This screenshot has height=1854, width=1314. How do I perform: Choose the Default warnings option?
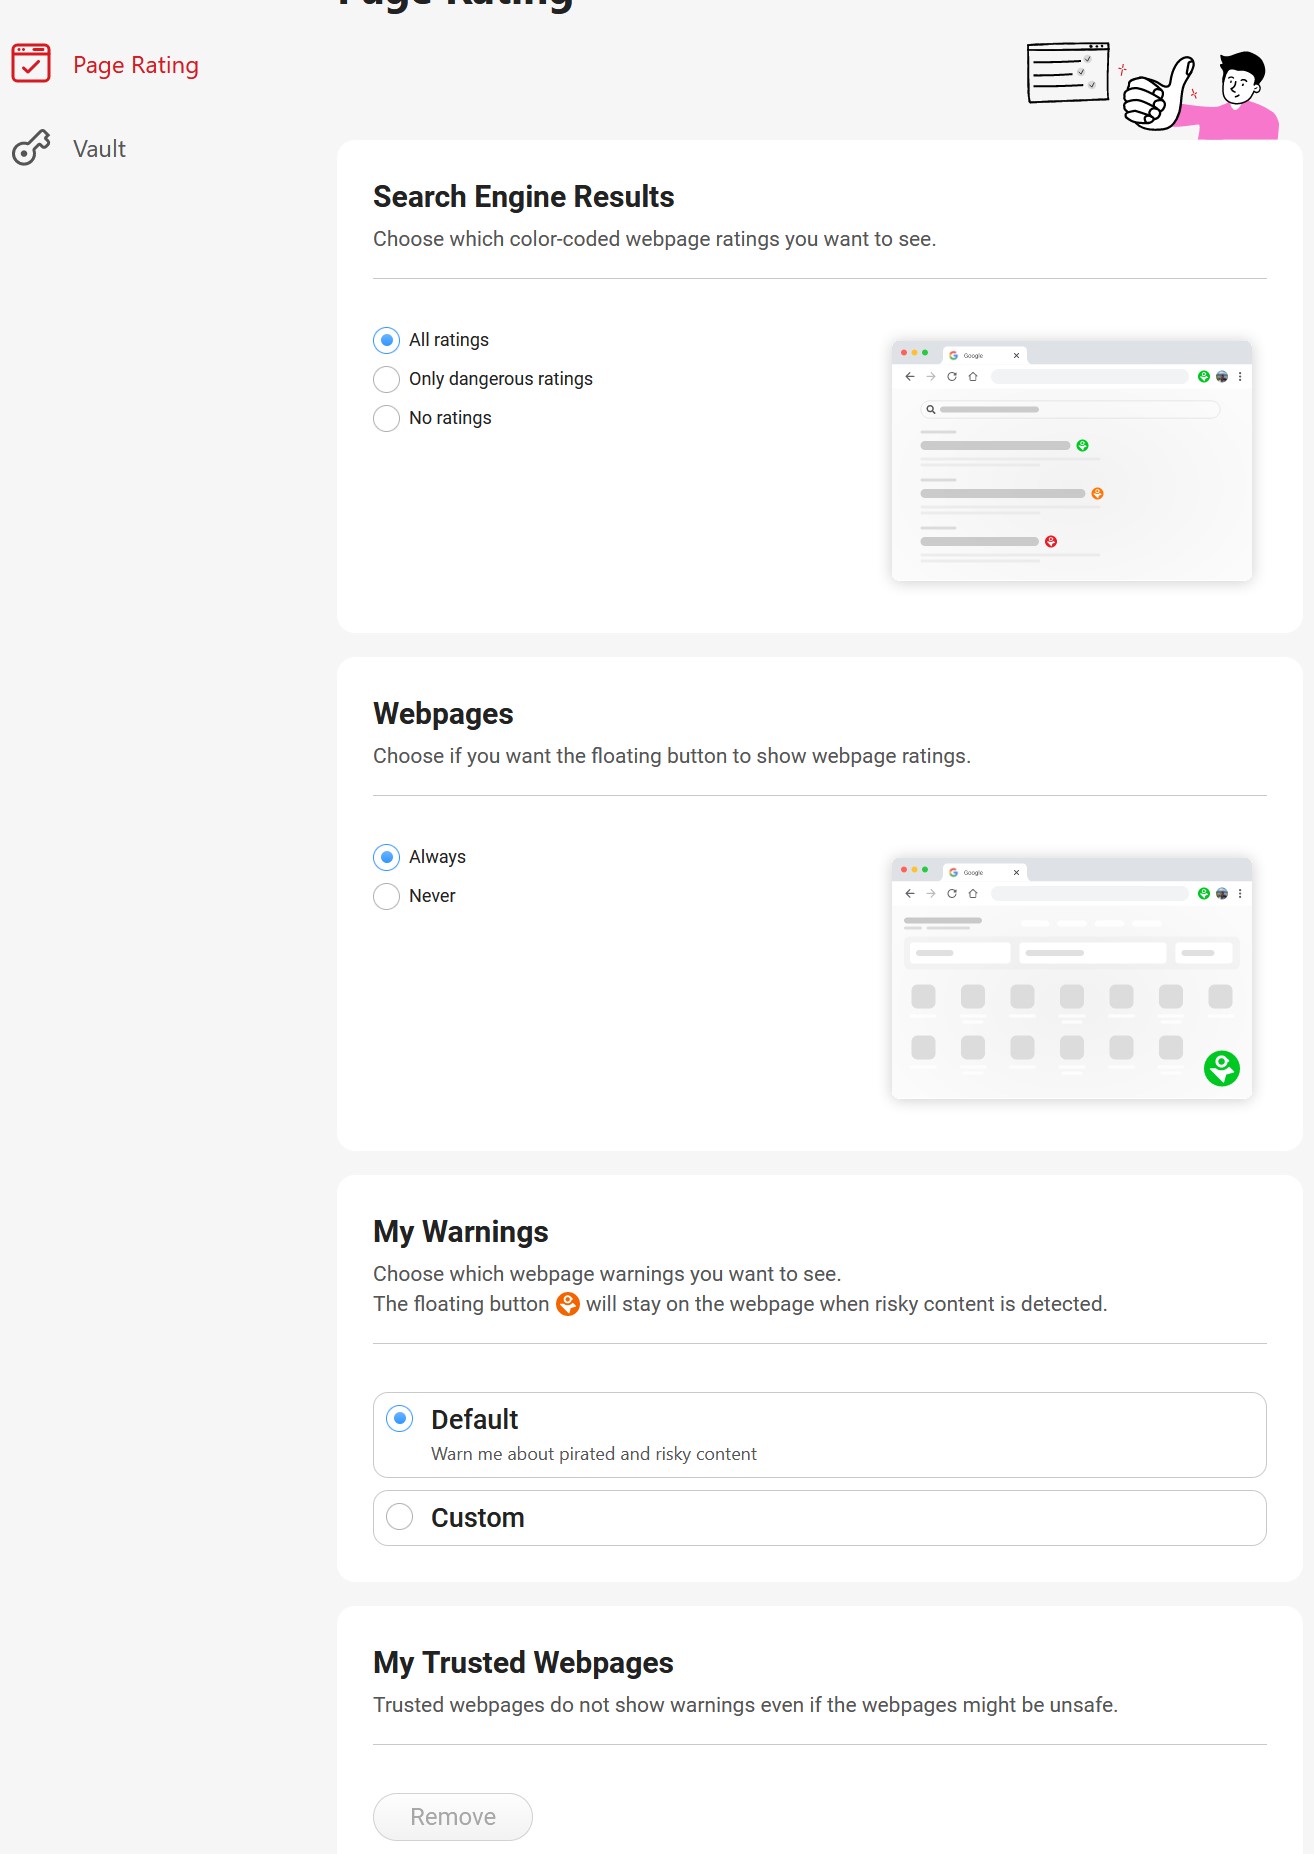[400, 1418]
